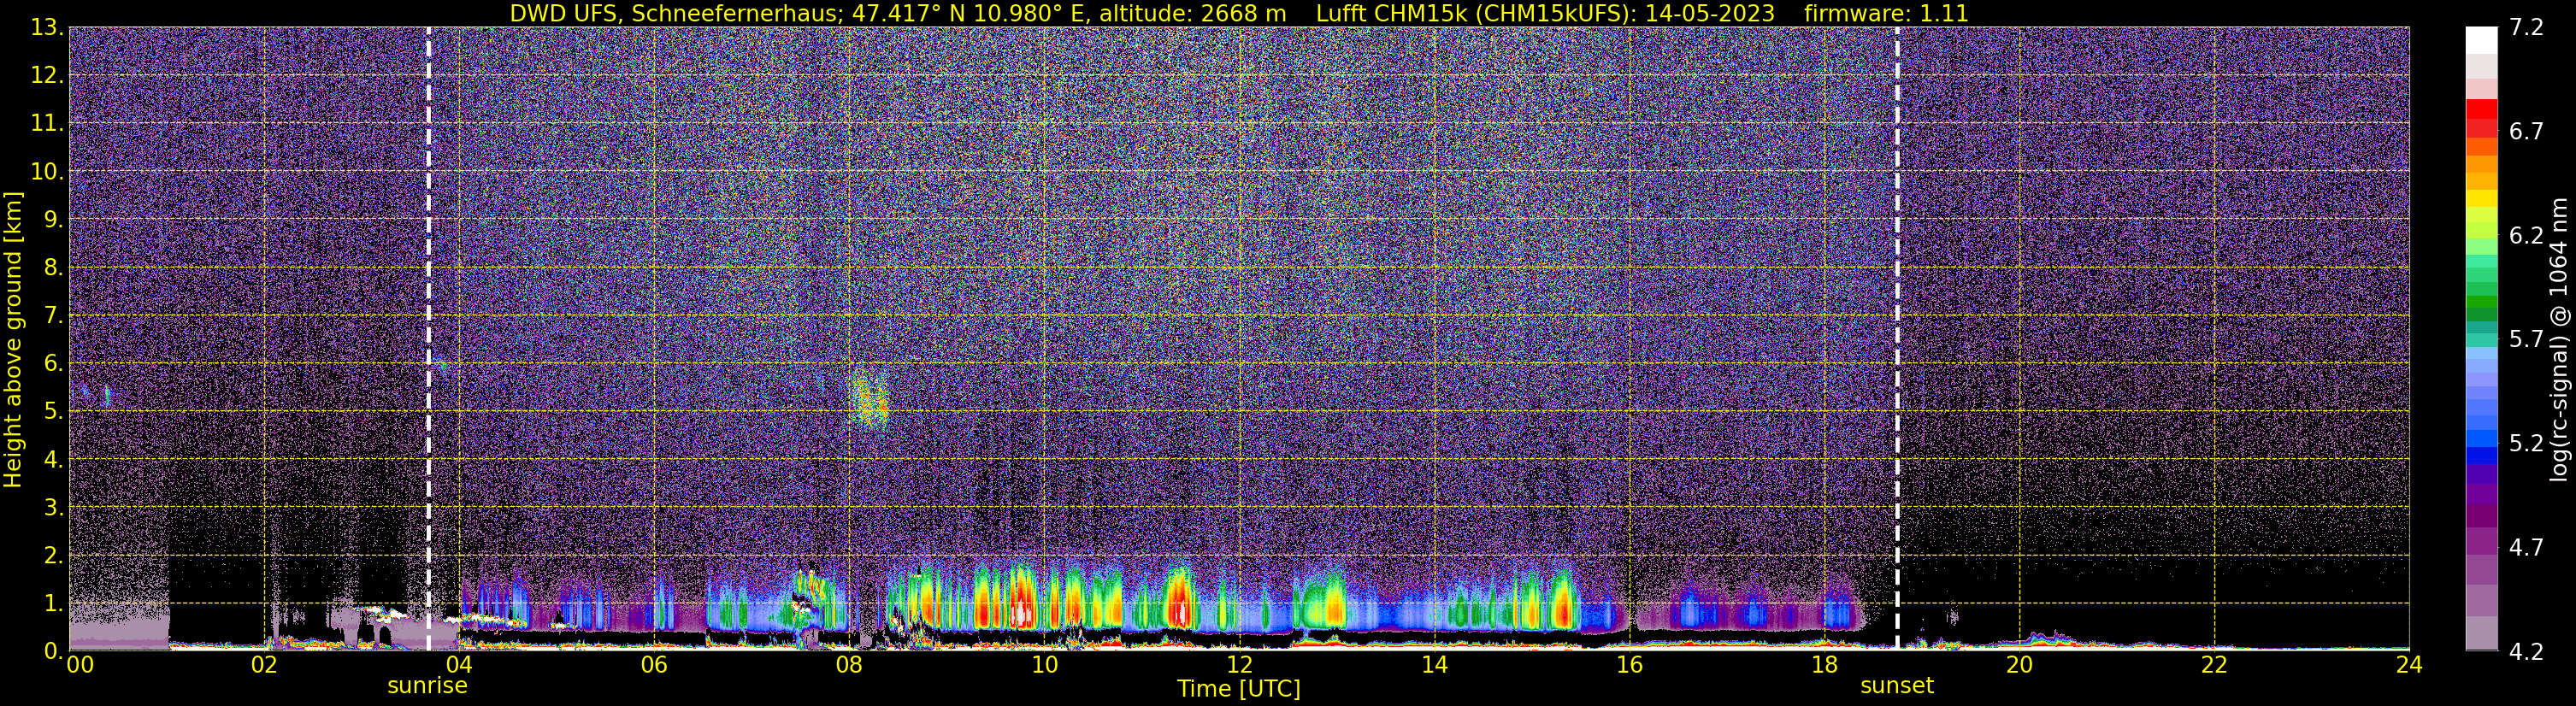This screenshot has width=2576, height=706.
Task: Click the '5.7' colorbar tick value
Action: [2526, 339]
